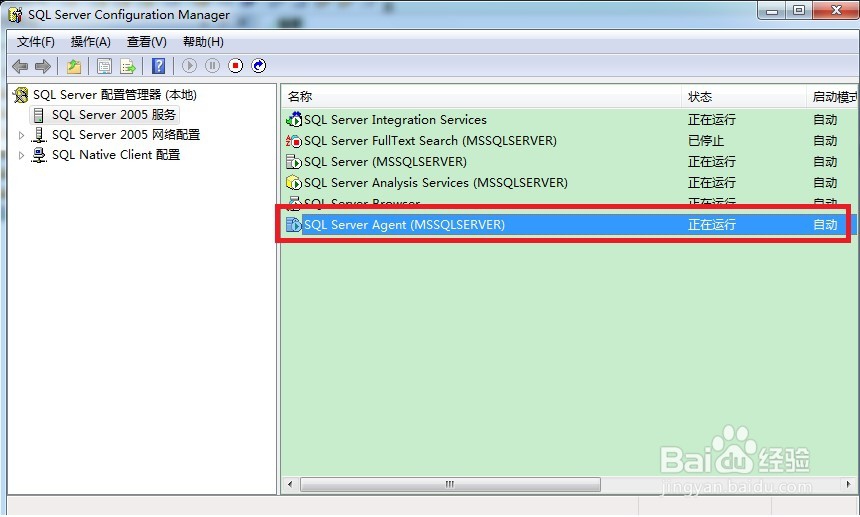The height and width of the screenshot is (517, 860).
Task: Expand the SQL Server 2005 网络配置 node
Action: (x=21, y=135)
